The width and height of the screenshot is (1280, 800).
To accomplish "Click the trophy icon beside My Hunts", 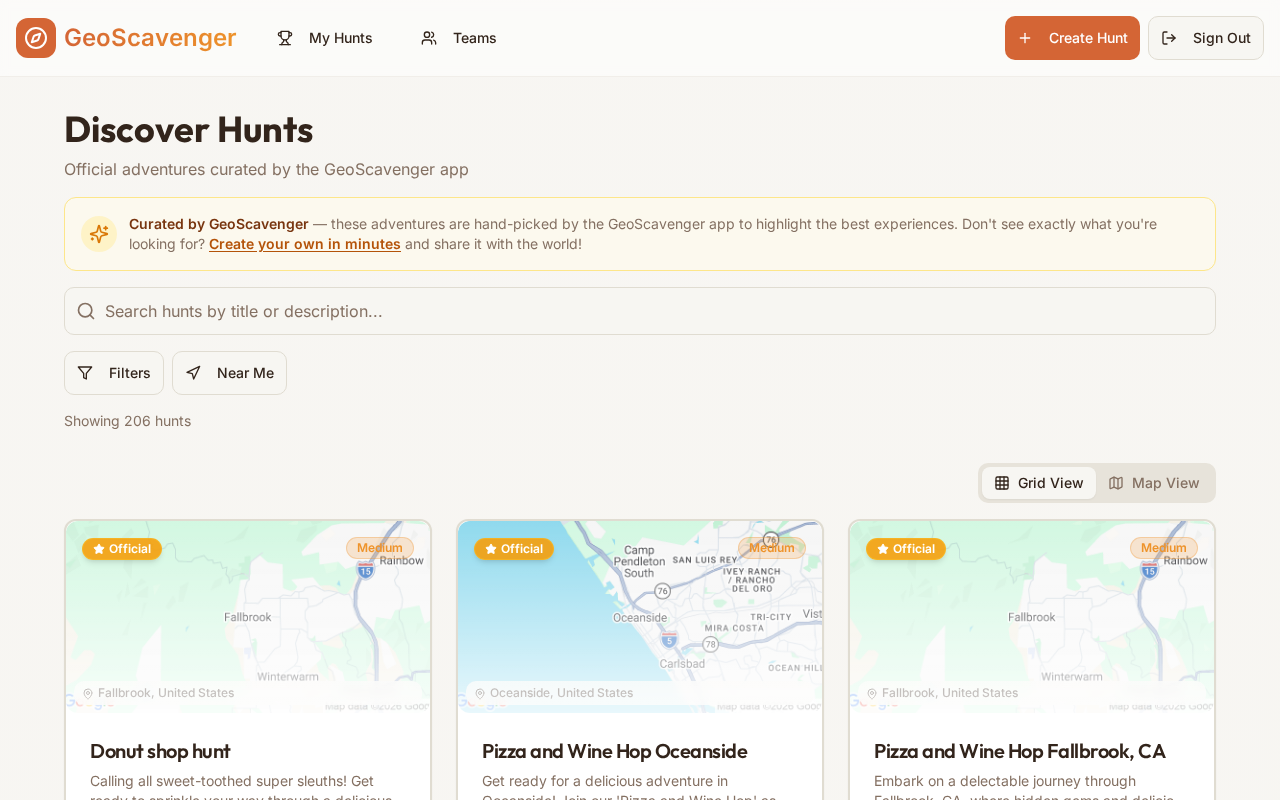I will pos(285,38).
